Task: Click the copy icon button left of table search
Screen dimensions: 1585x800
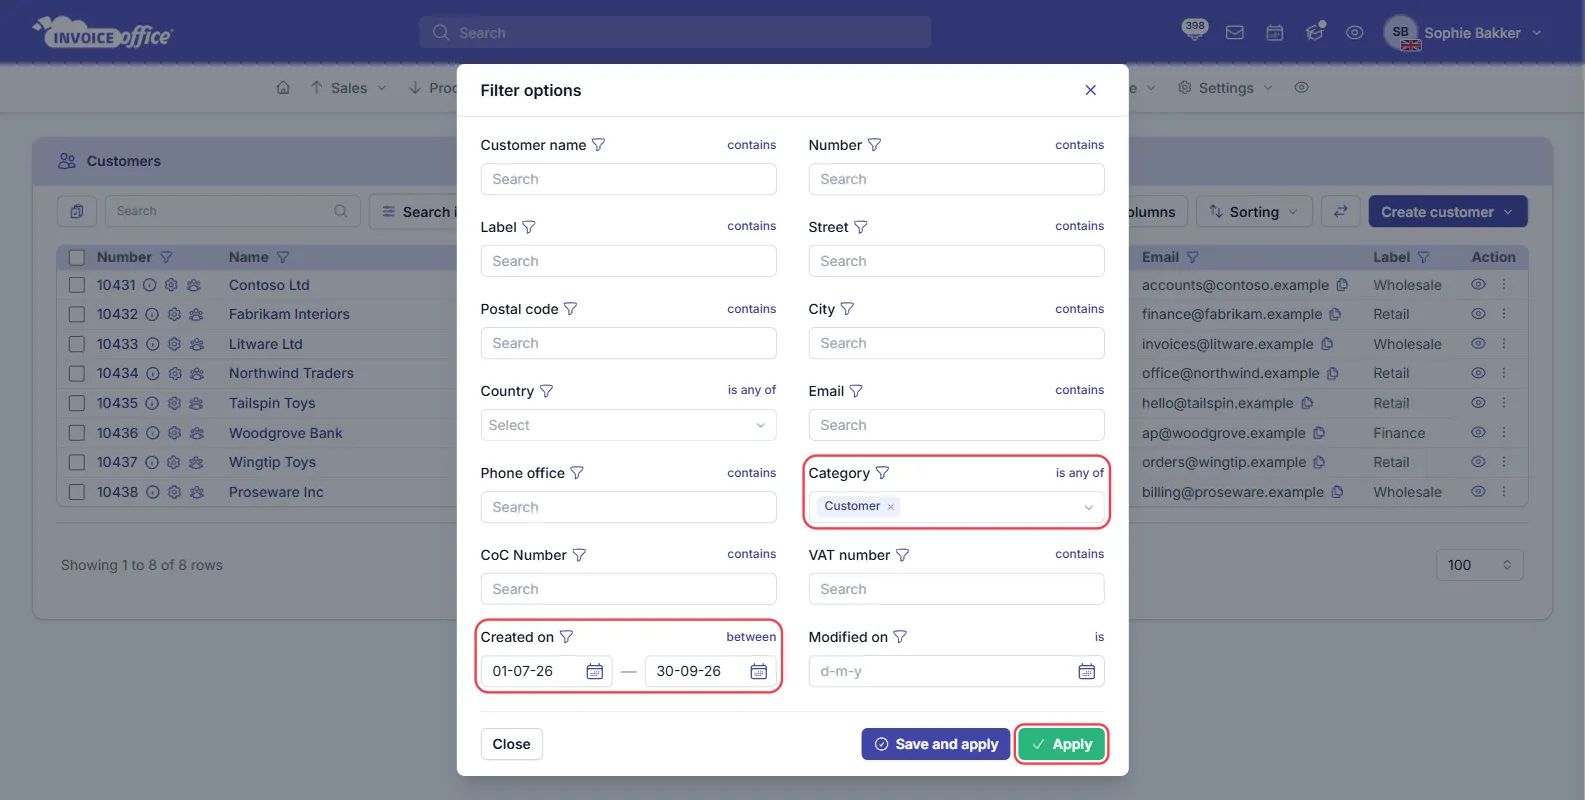Action: pos(77,212)
